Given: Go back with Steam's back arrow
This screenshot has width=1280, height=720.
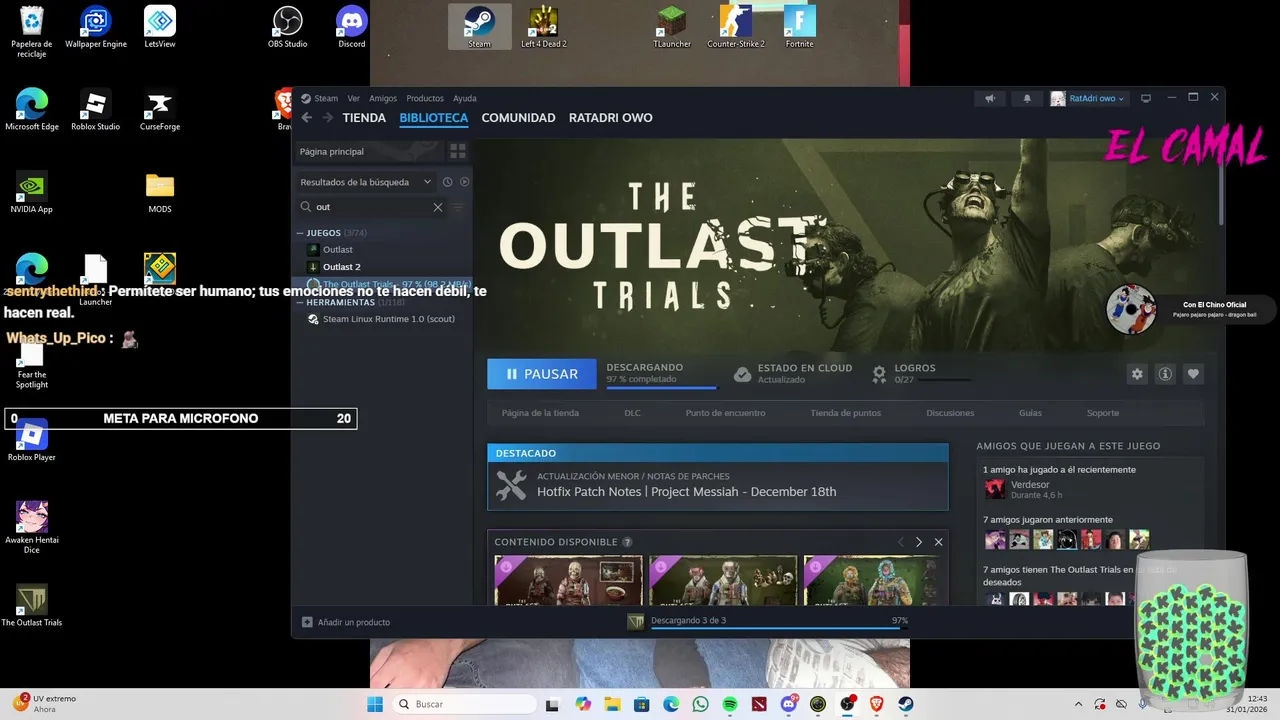Looking at the screenshot, I should coord(307,118).
